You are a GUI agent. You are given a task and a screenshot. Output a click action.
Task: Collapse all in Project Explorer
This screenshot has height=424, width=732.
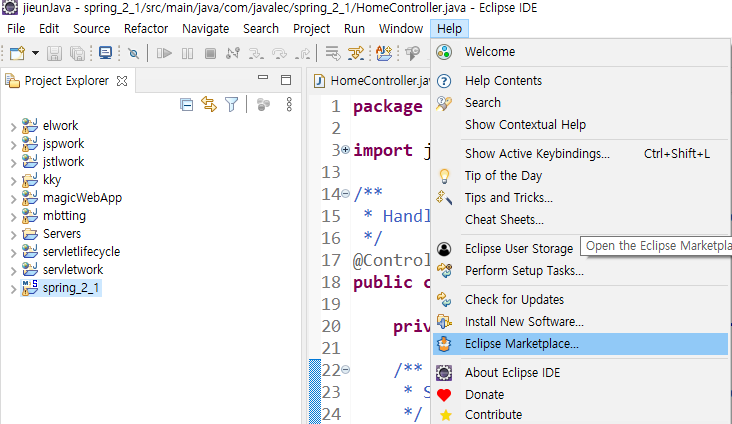(187, 105)
